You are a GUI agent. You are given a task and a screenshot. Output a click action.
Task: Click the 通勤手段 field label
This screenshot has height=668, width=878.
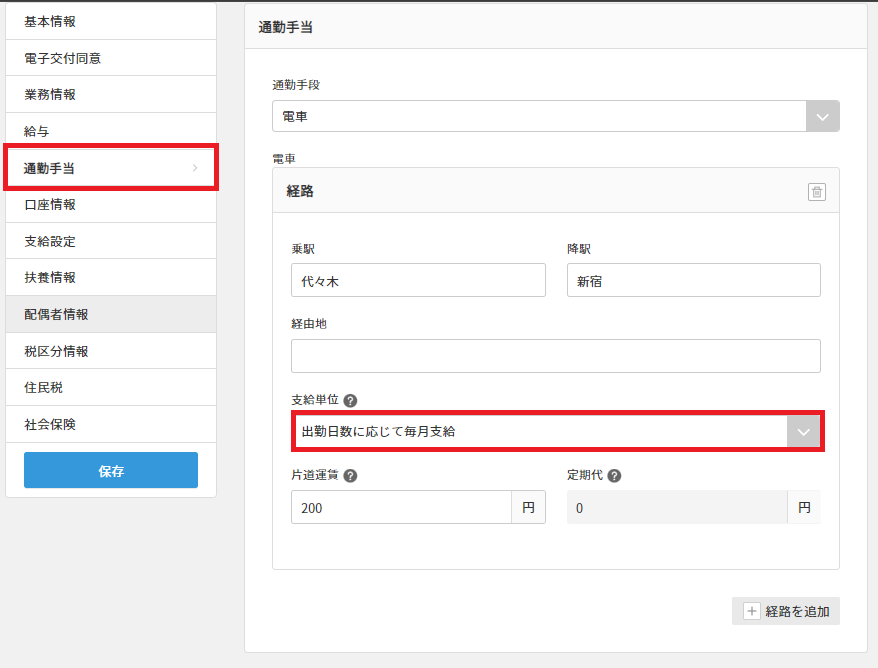click(x=296, y=85)
